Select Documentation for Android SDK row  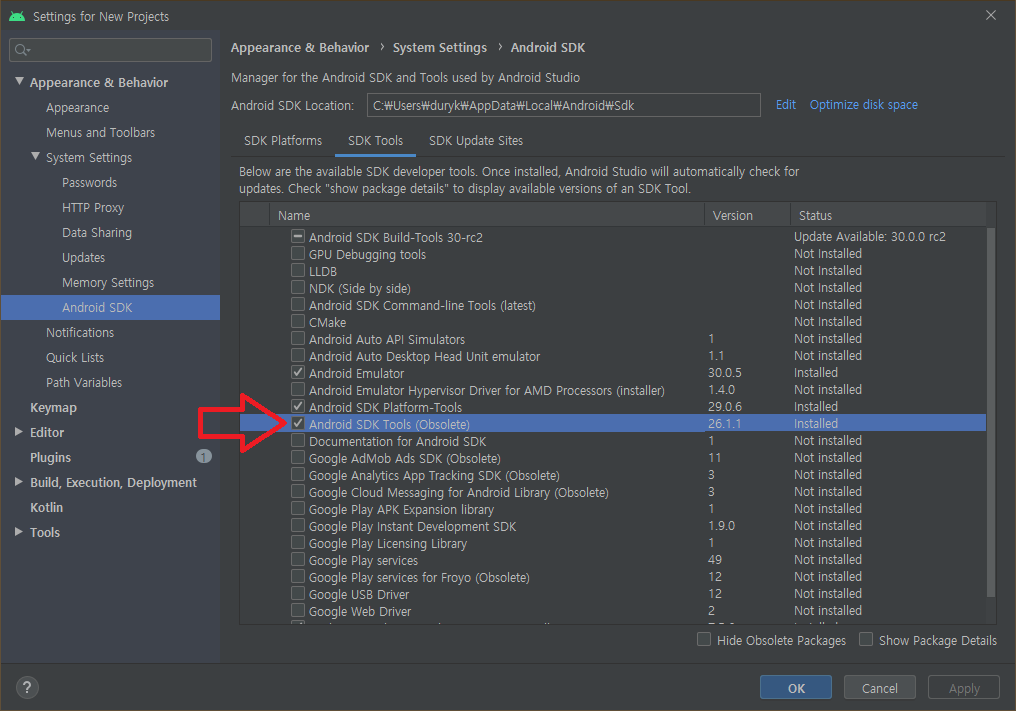click(612, 441)
